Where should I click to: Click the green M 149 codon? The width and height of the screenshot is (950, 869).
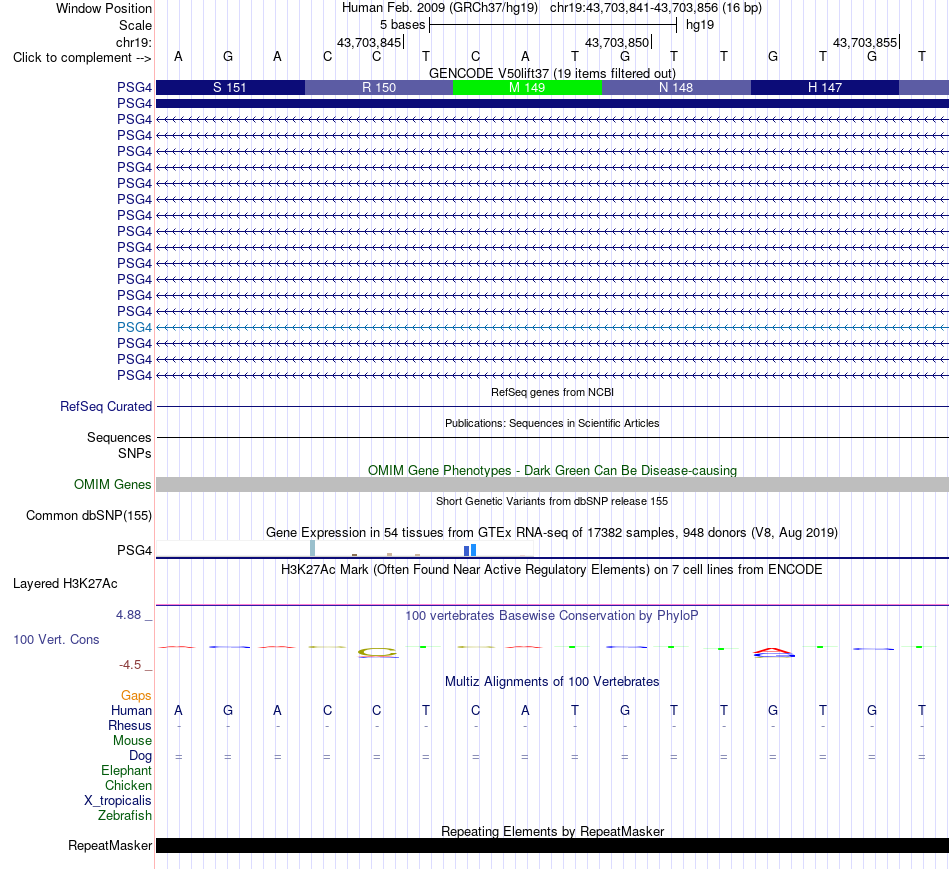click(x=527, y=87)
